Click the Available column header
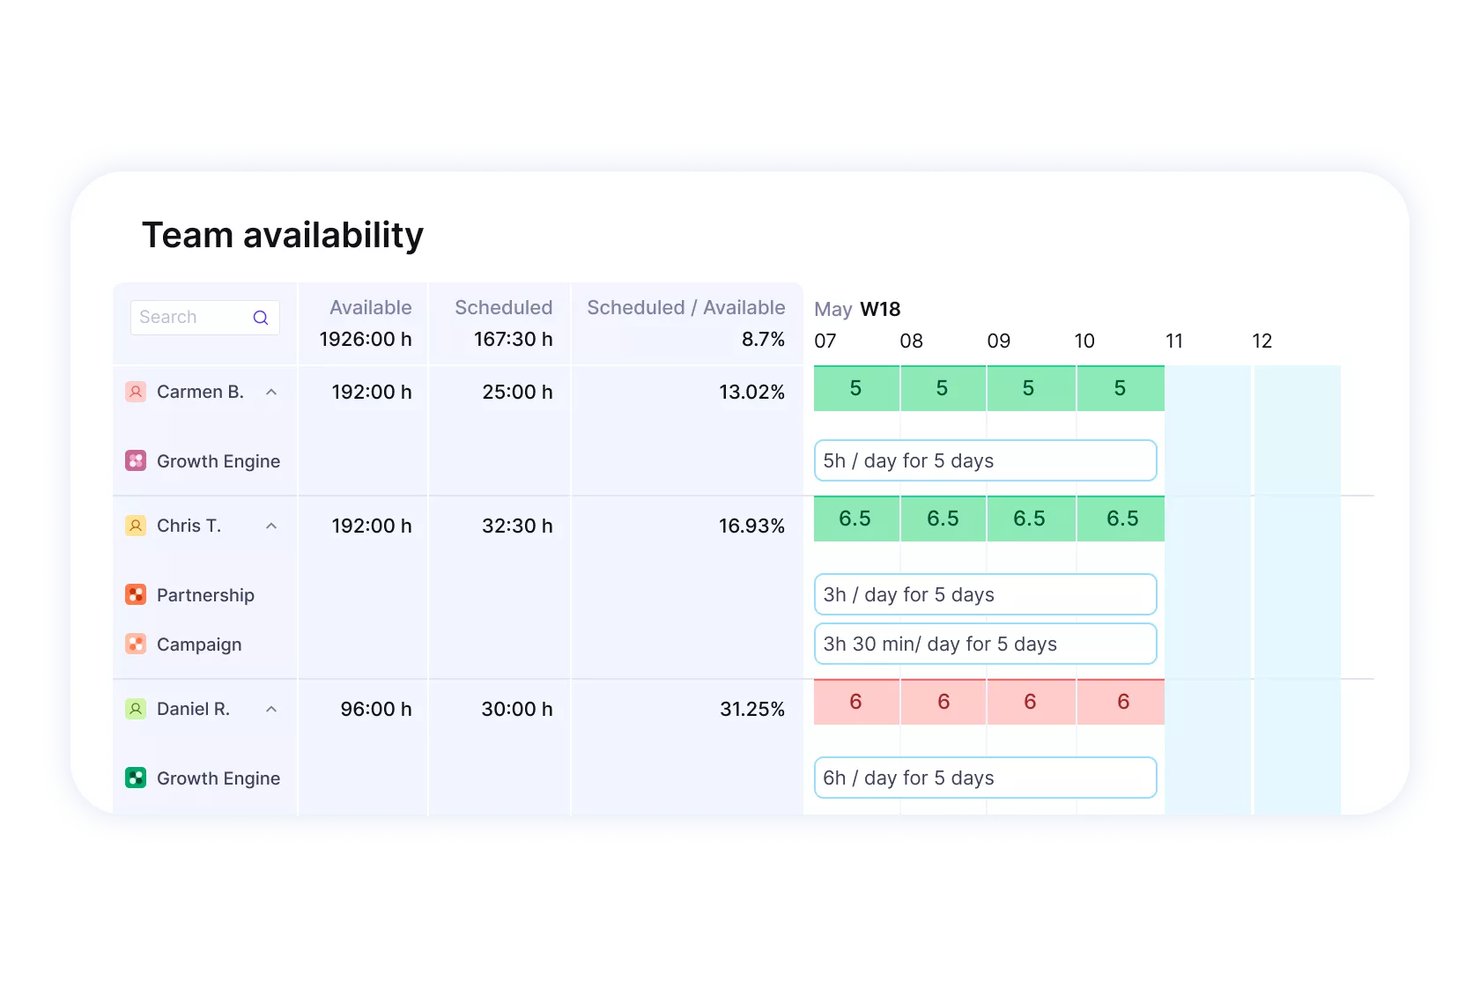This screenshot has width=1480, height=987. [x=371, y=308]
